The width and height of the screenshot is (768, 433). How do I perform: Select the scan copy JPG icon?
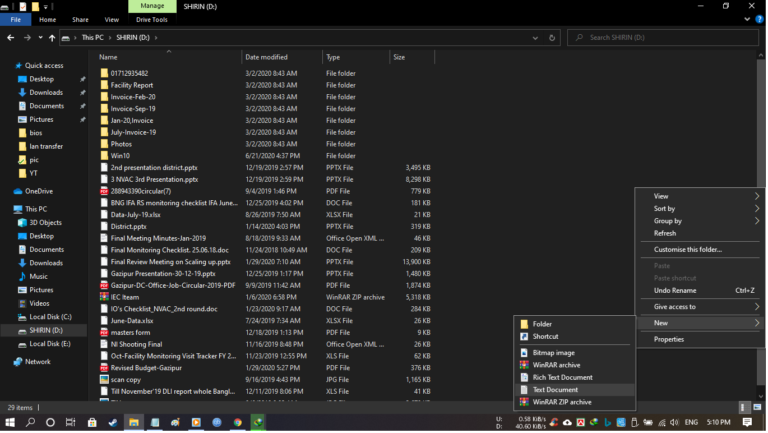(x=104, y=380)
